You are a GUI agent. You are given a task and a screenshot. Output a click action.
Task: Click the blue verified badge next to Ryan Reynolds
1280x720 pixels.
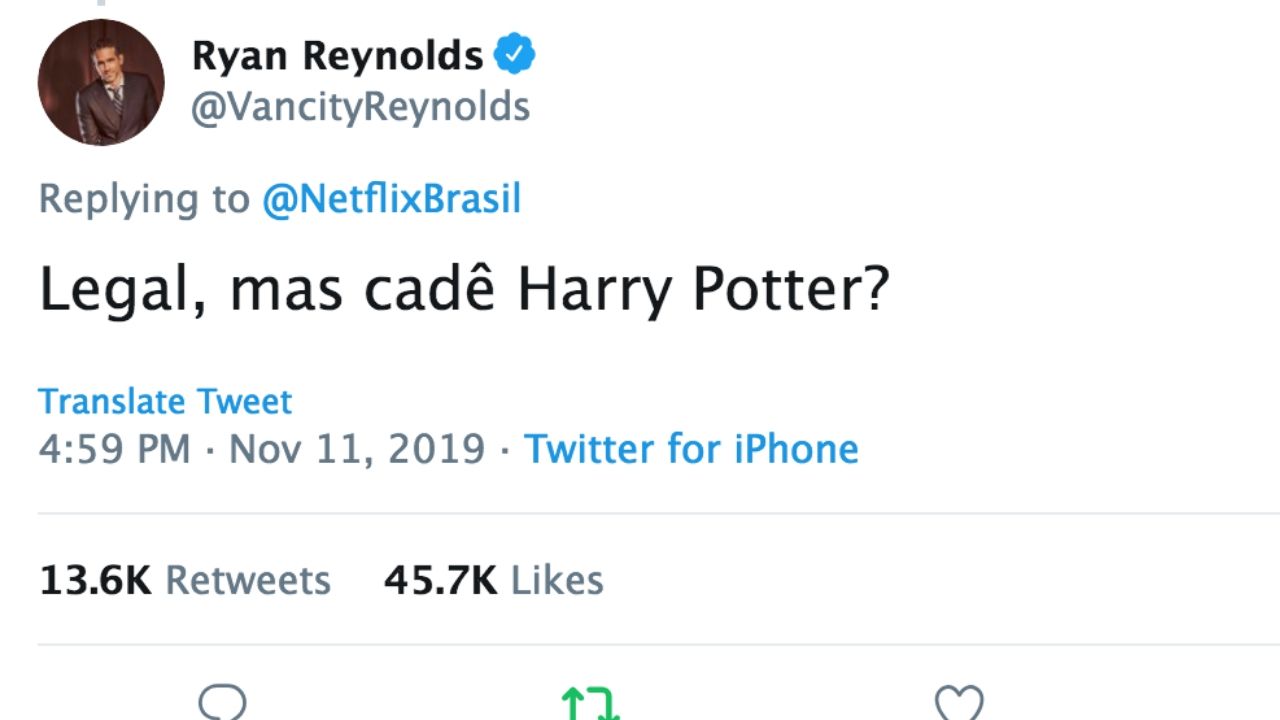pos(516,53)
